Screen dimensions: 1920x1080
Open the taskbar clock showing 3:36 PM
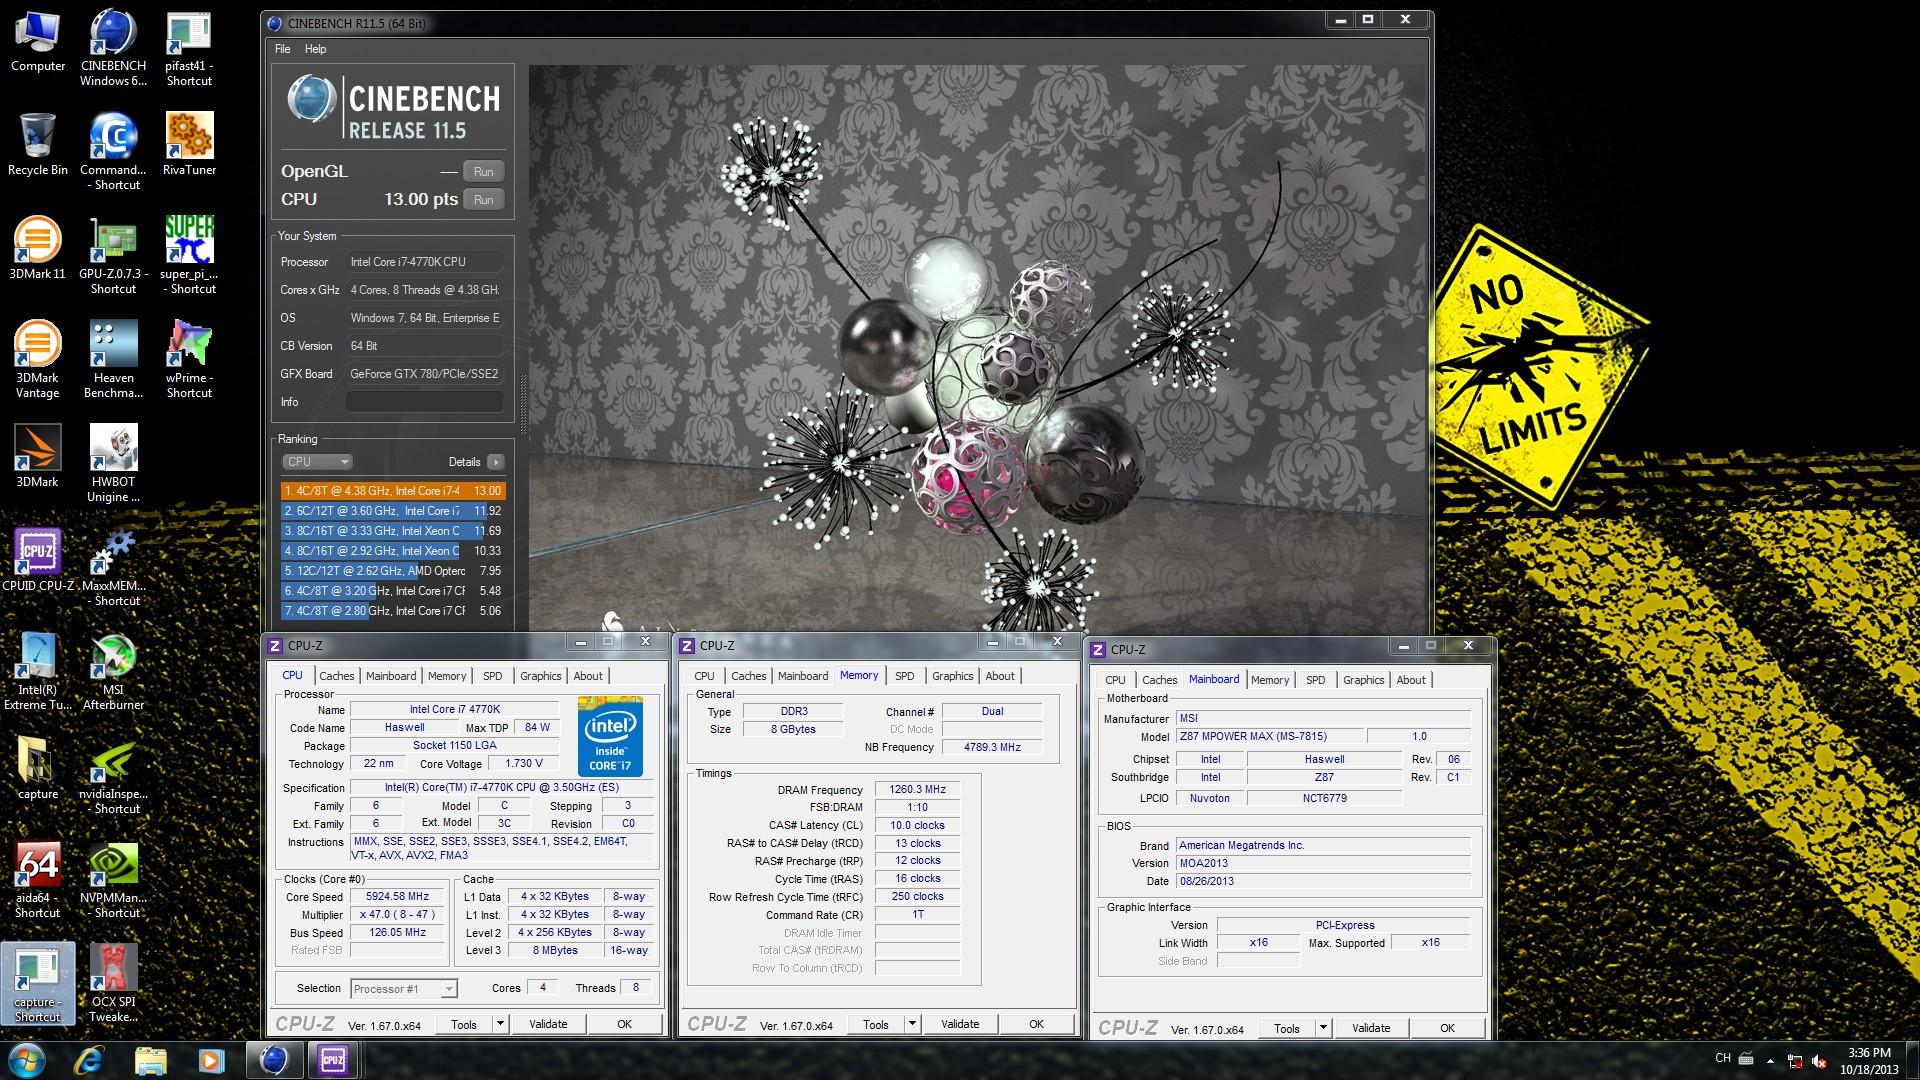(1869, 1060)
